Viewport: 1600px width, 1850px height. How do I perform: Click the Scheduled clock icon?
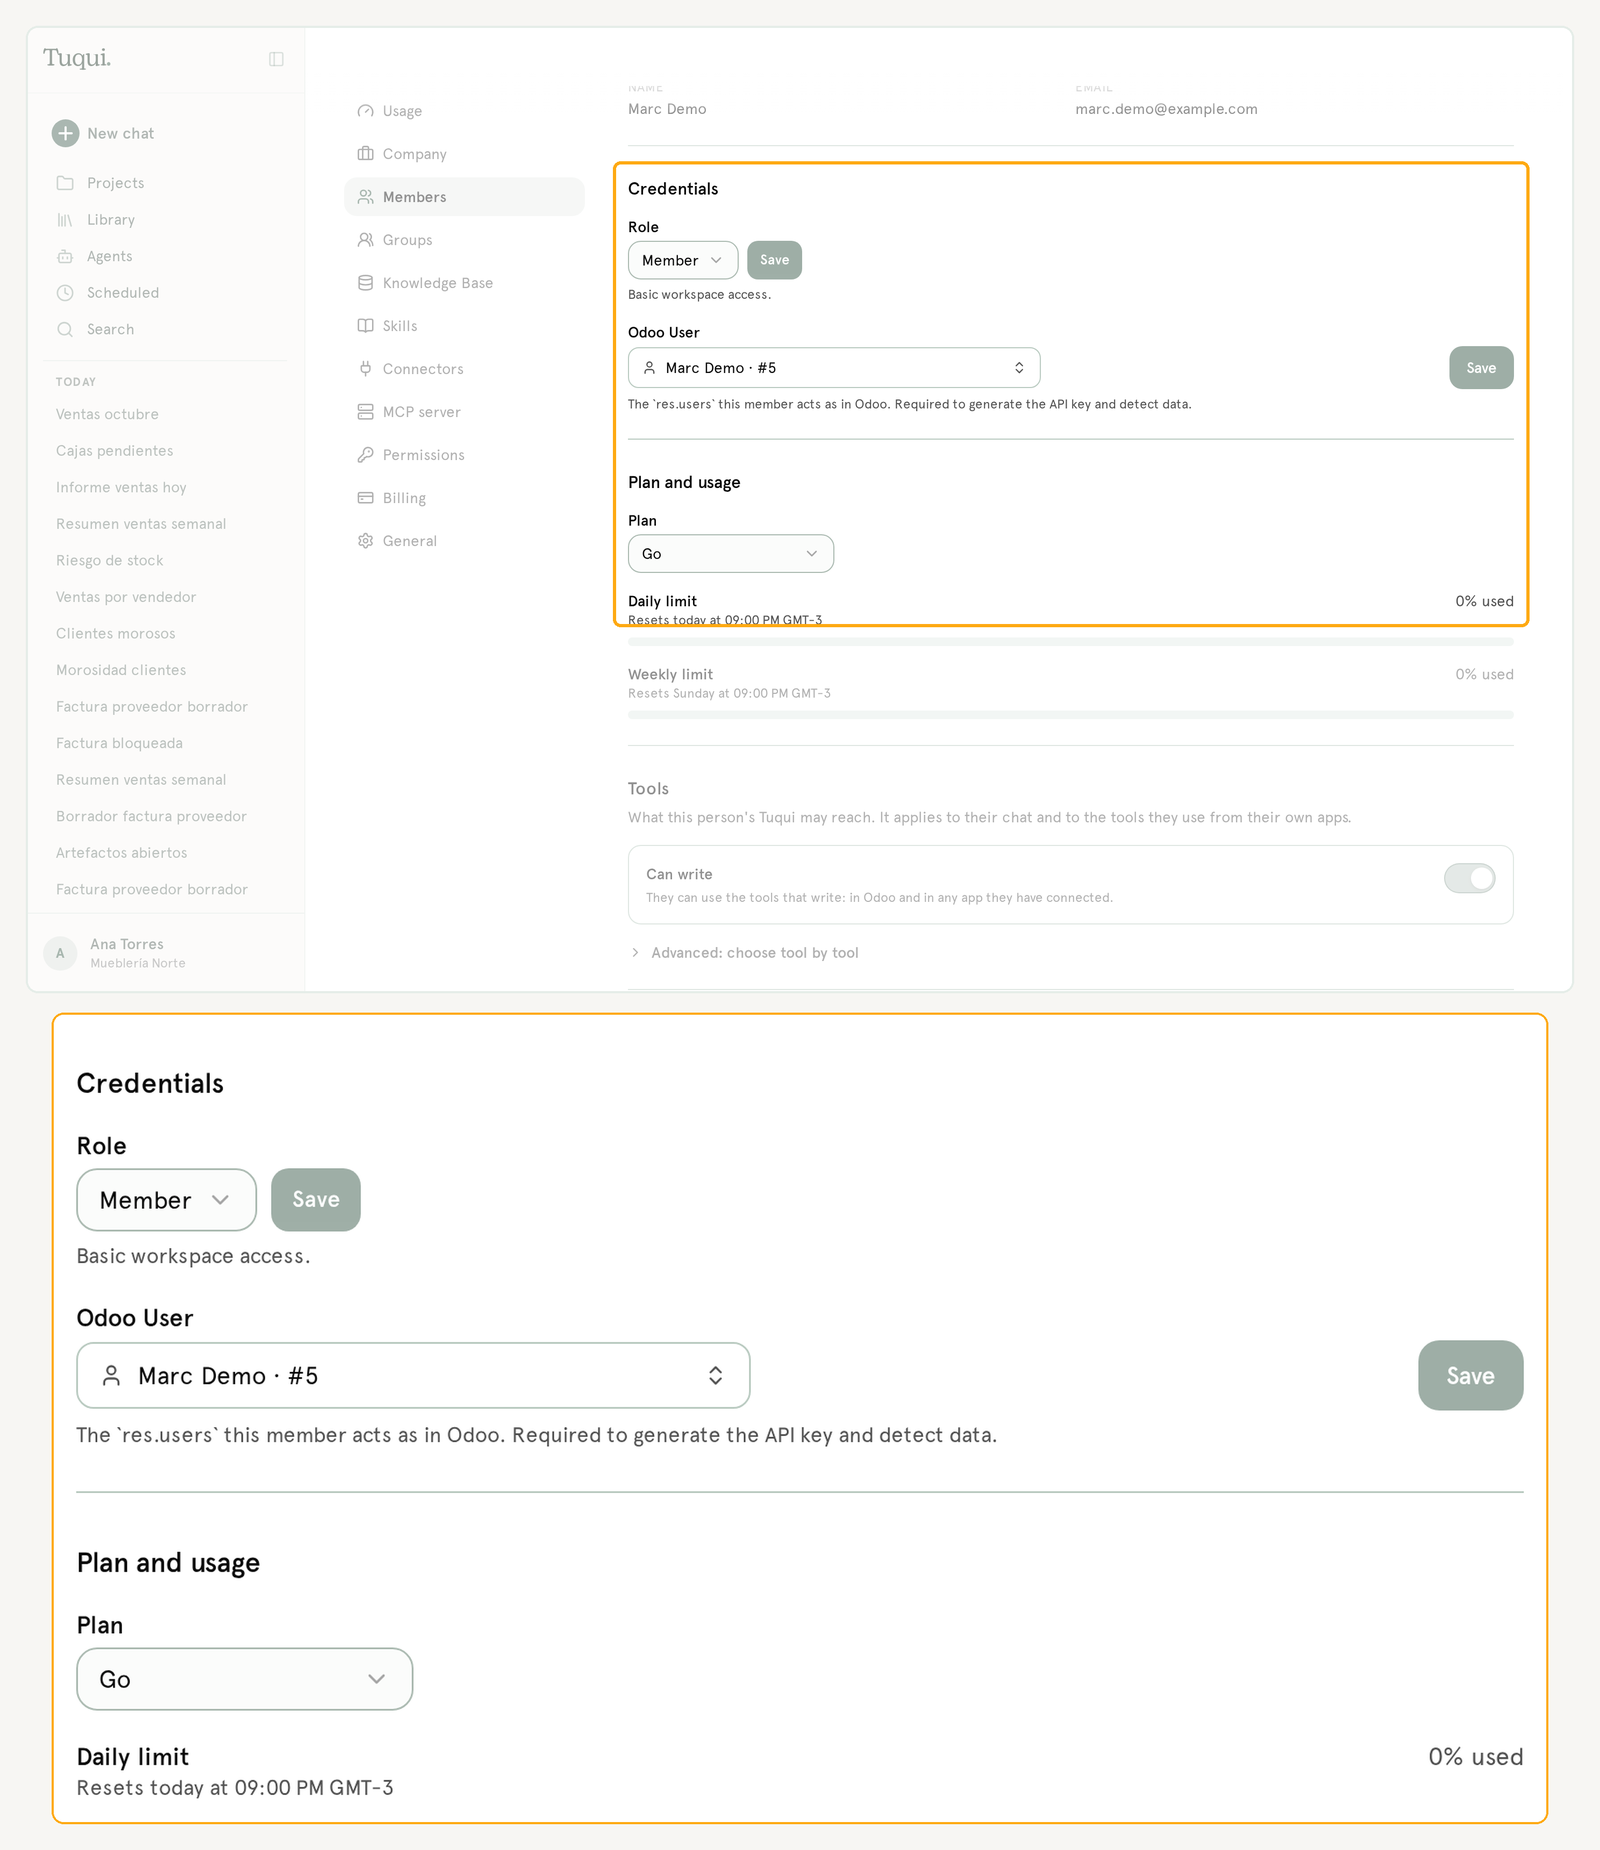65,293
